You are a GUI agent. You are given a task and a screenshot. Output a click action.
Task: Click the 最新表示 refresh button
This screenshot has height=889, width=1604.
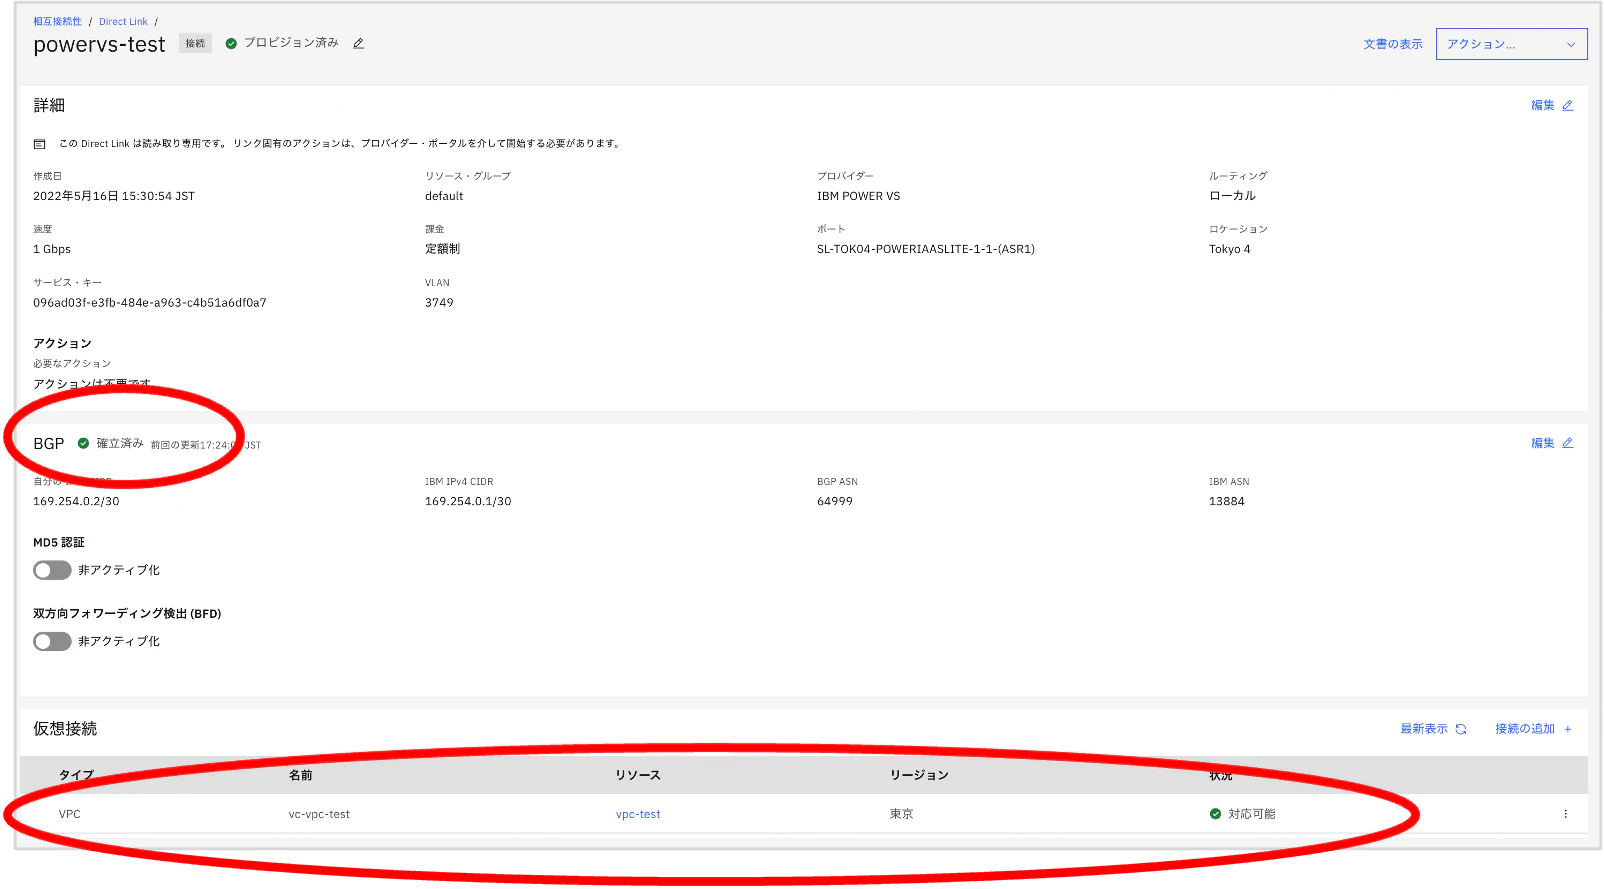(x=1433, y=729)
